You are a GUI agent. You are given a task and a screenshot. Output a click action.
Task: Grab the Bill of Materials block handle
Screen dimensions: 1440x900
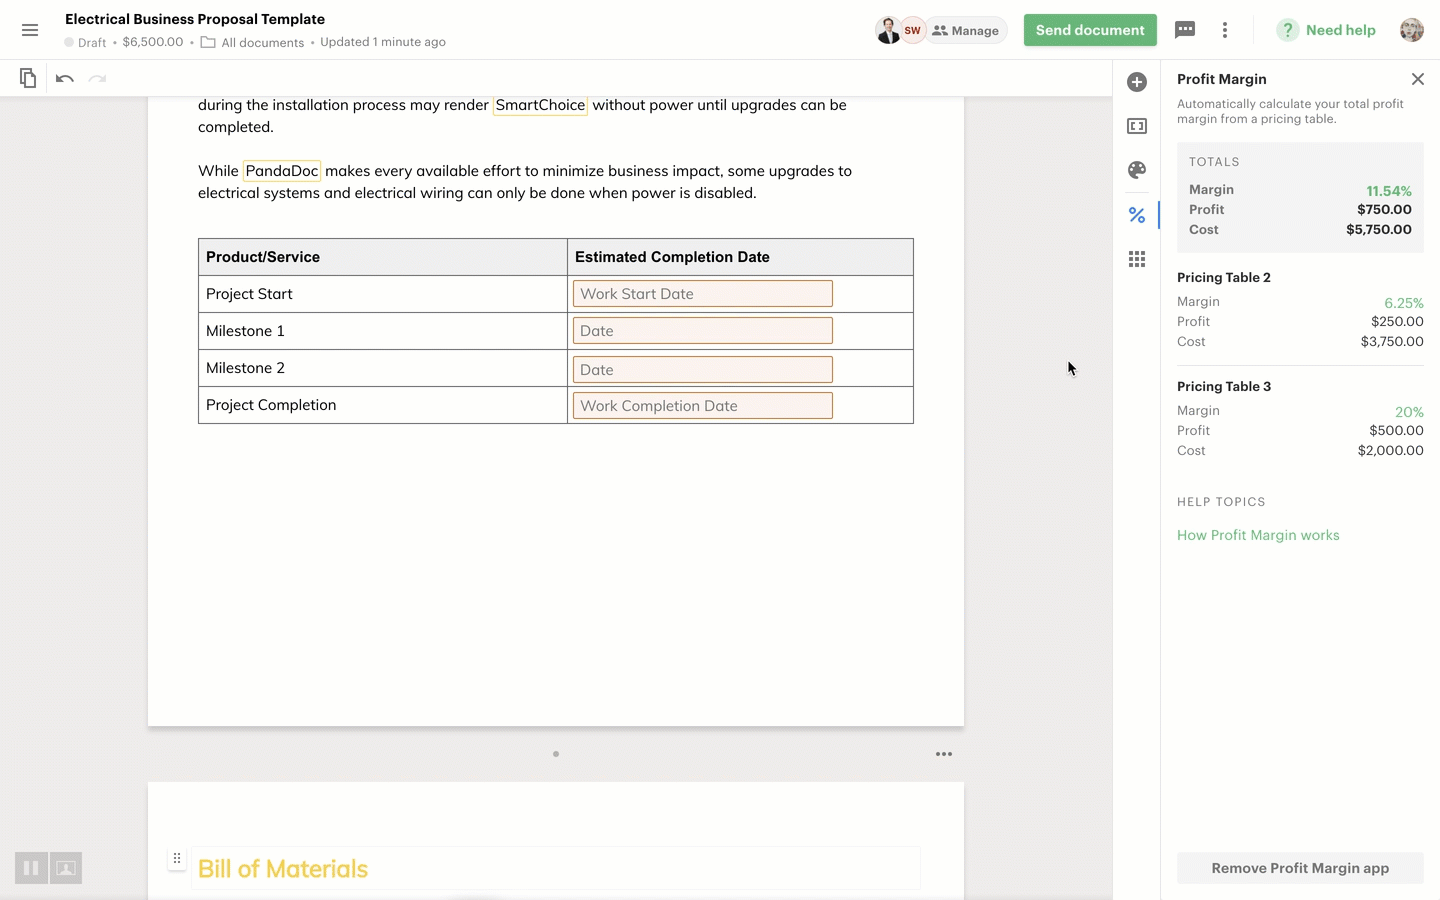(x=177, y=858)
